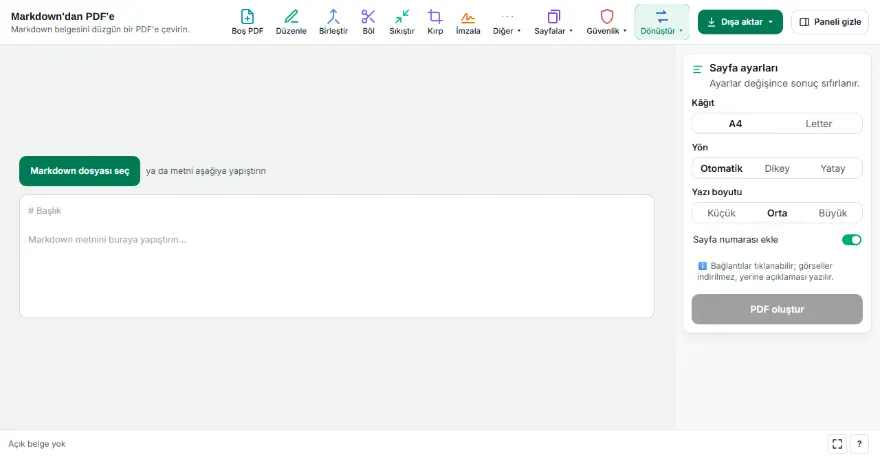The width and height of the screenshot is (880, 457).
Task: Click into the Markdown text area
Action: coord(337,256)
